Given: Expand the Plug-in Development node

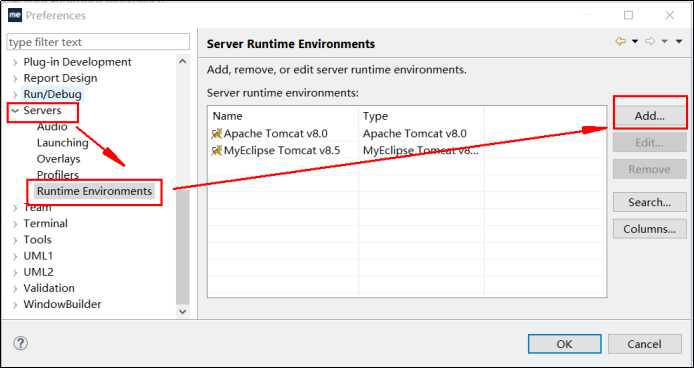Looking at the screenshot, I should (15, 62).
